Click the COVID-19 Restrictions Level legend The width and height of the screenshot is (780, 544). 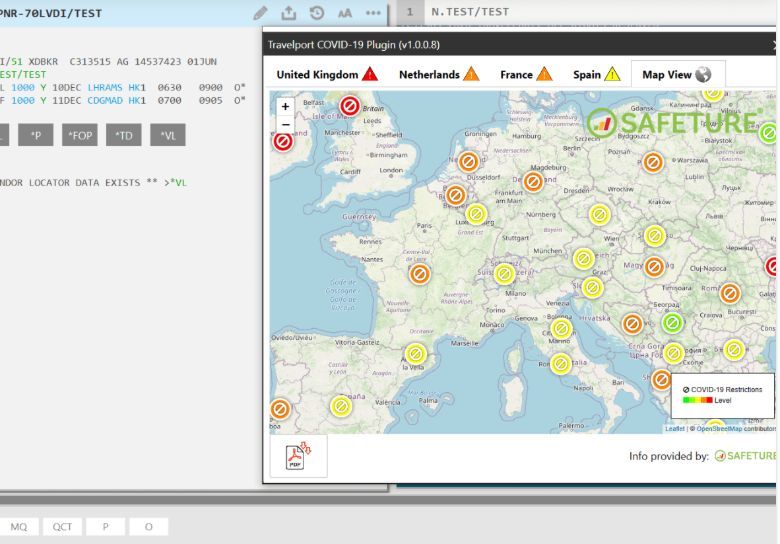click(723, 395)
